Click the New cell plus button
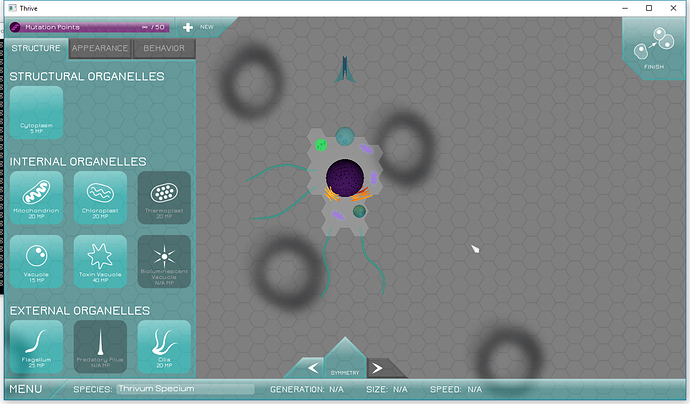The image size is (690, 404). pyautogui.click(x=187, y=27)
